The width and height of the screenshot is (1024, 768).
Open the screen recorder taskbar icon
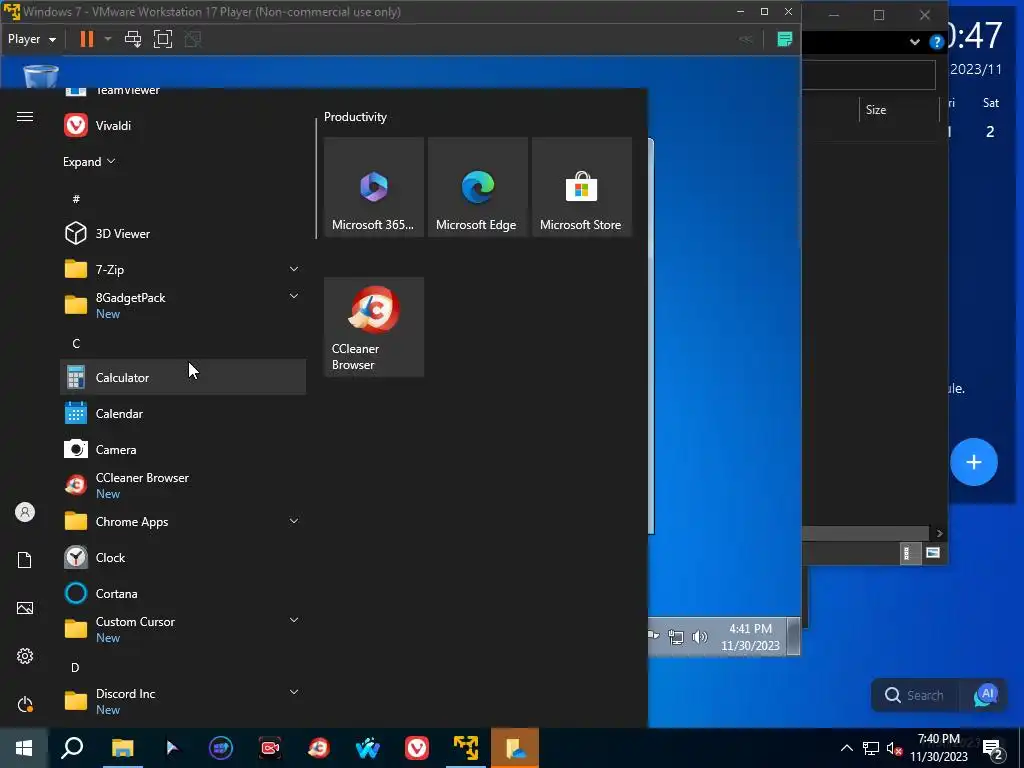(270, 748)
